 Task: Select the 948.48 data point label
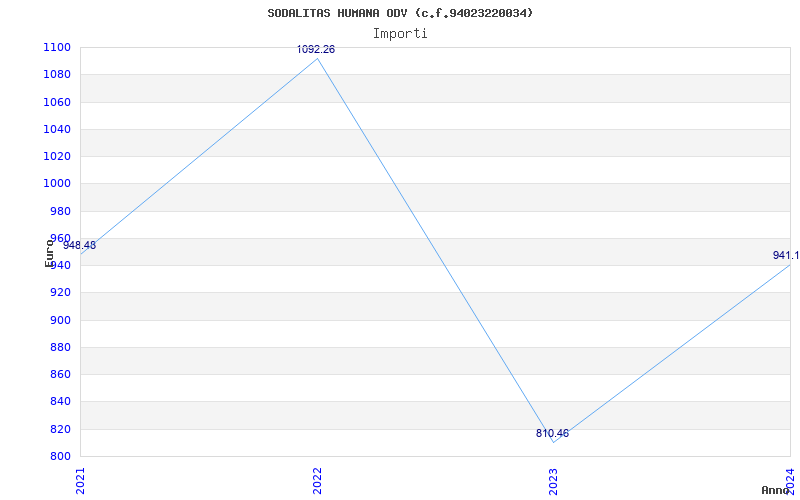pos(79,245)
